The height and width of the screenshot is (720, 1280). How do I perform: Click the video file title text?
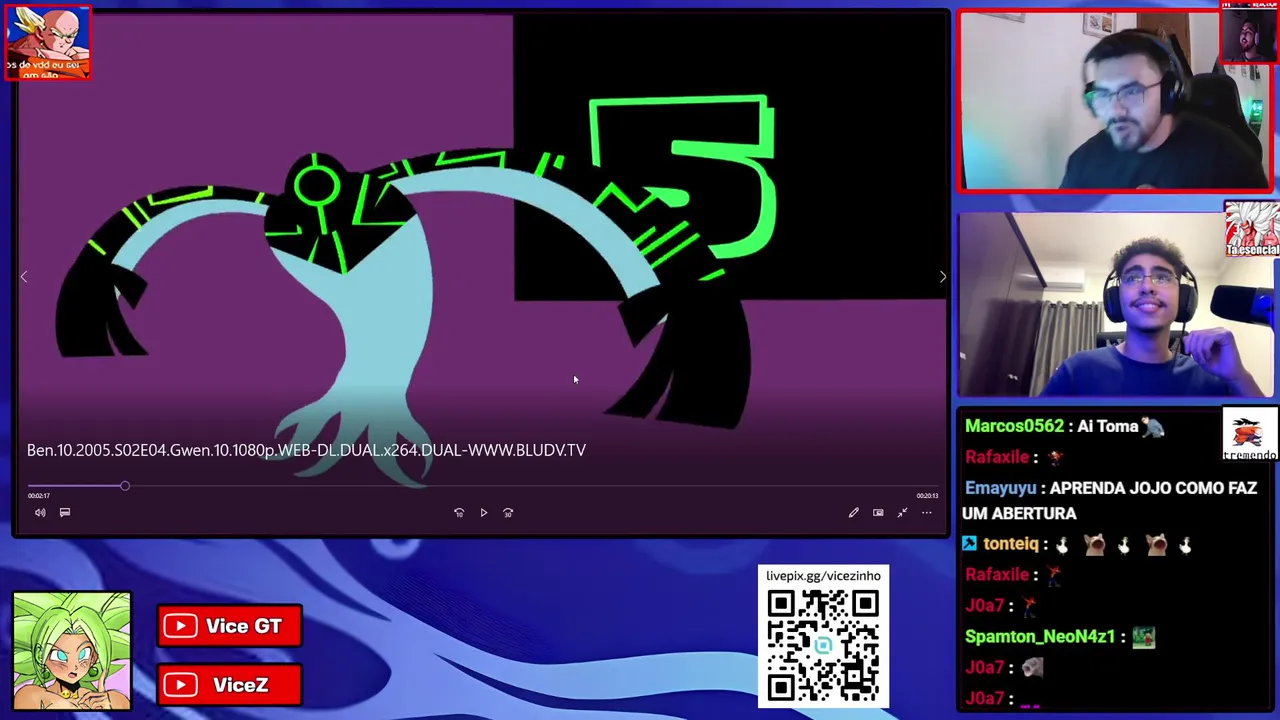pos(306,450)
